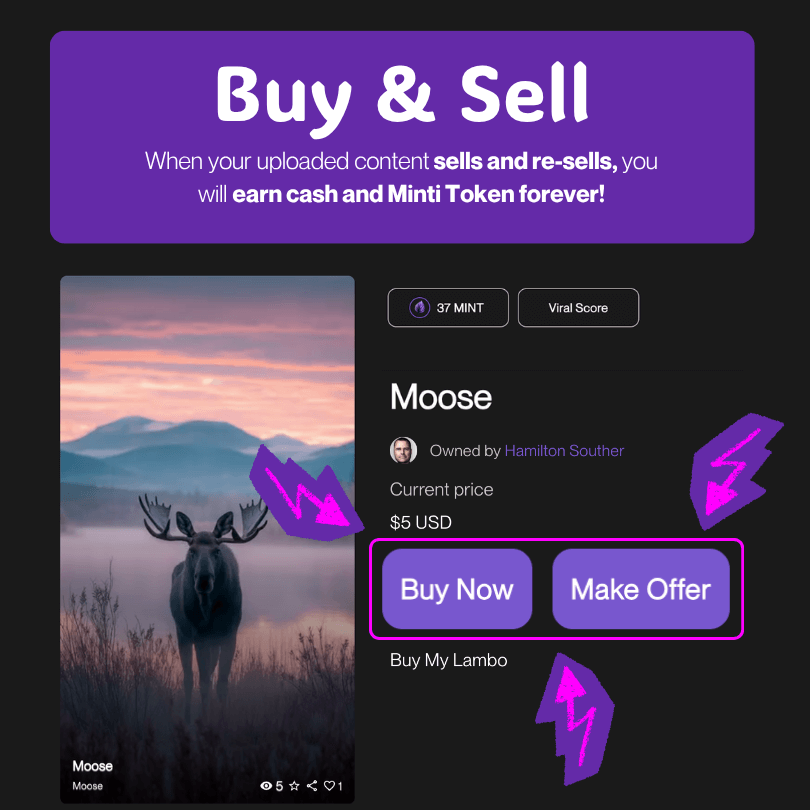The width and height of the screenshot is (810, 810).
Task: Click the owner's avatar photo
Action: click(x=403, y=450)
